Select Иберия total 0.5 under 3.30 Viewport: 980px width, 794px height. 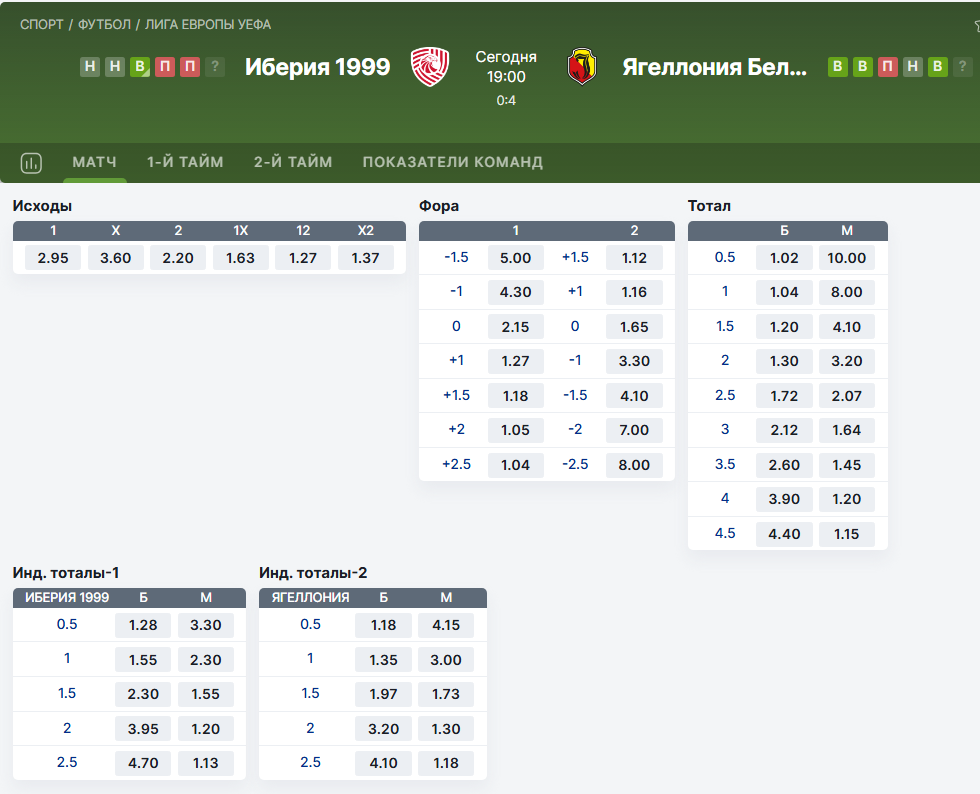pos(206,625)
